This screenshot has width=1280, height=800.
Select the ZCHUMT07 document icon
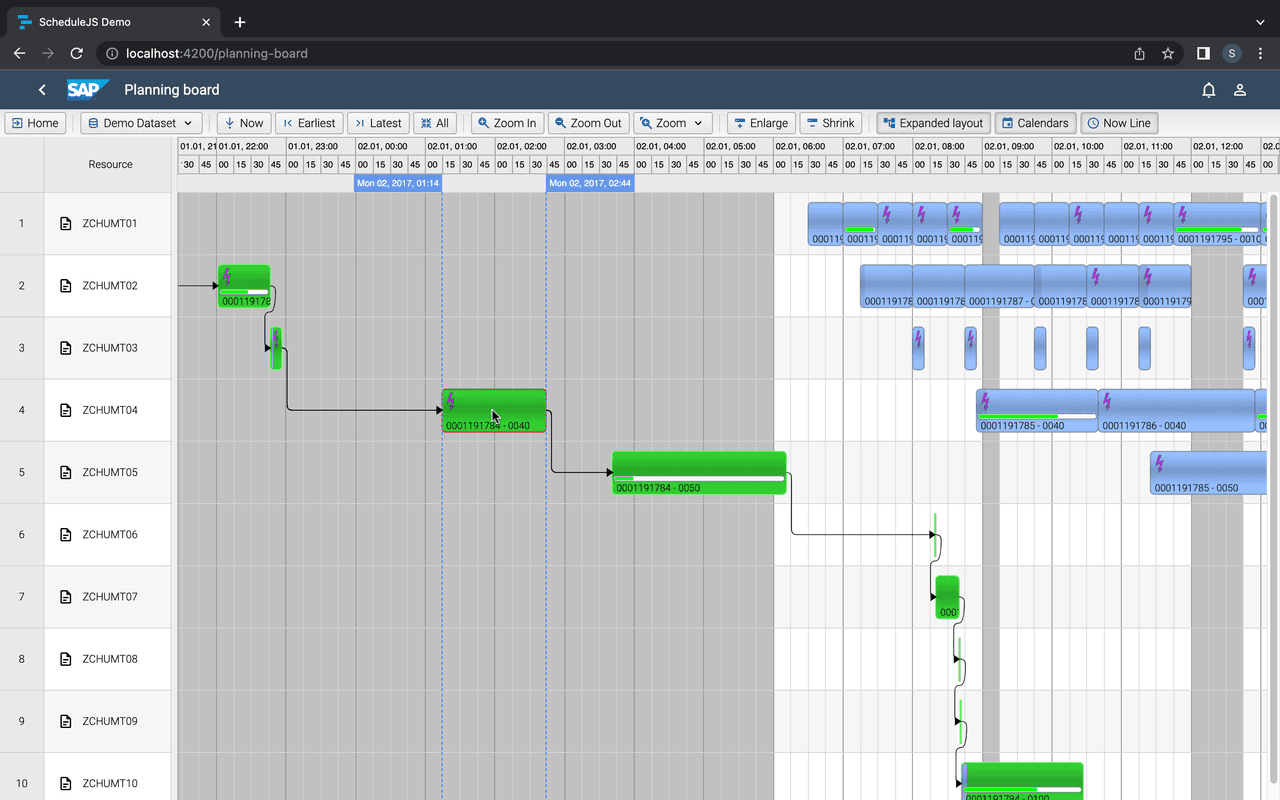click(66, 597)
